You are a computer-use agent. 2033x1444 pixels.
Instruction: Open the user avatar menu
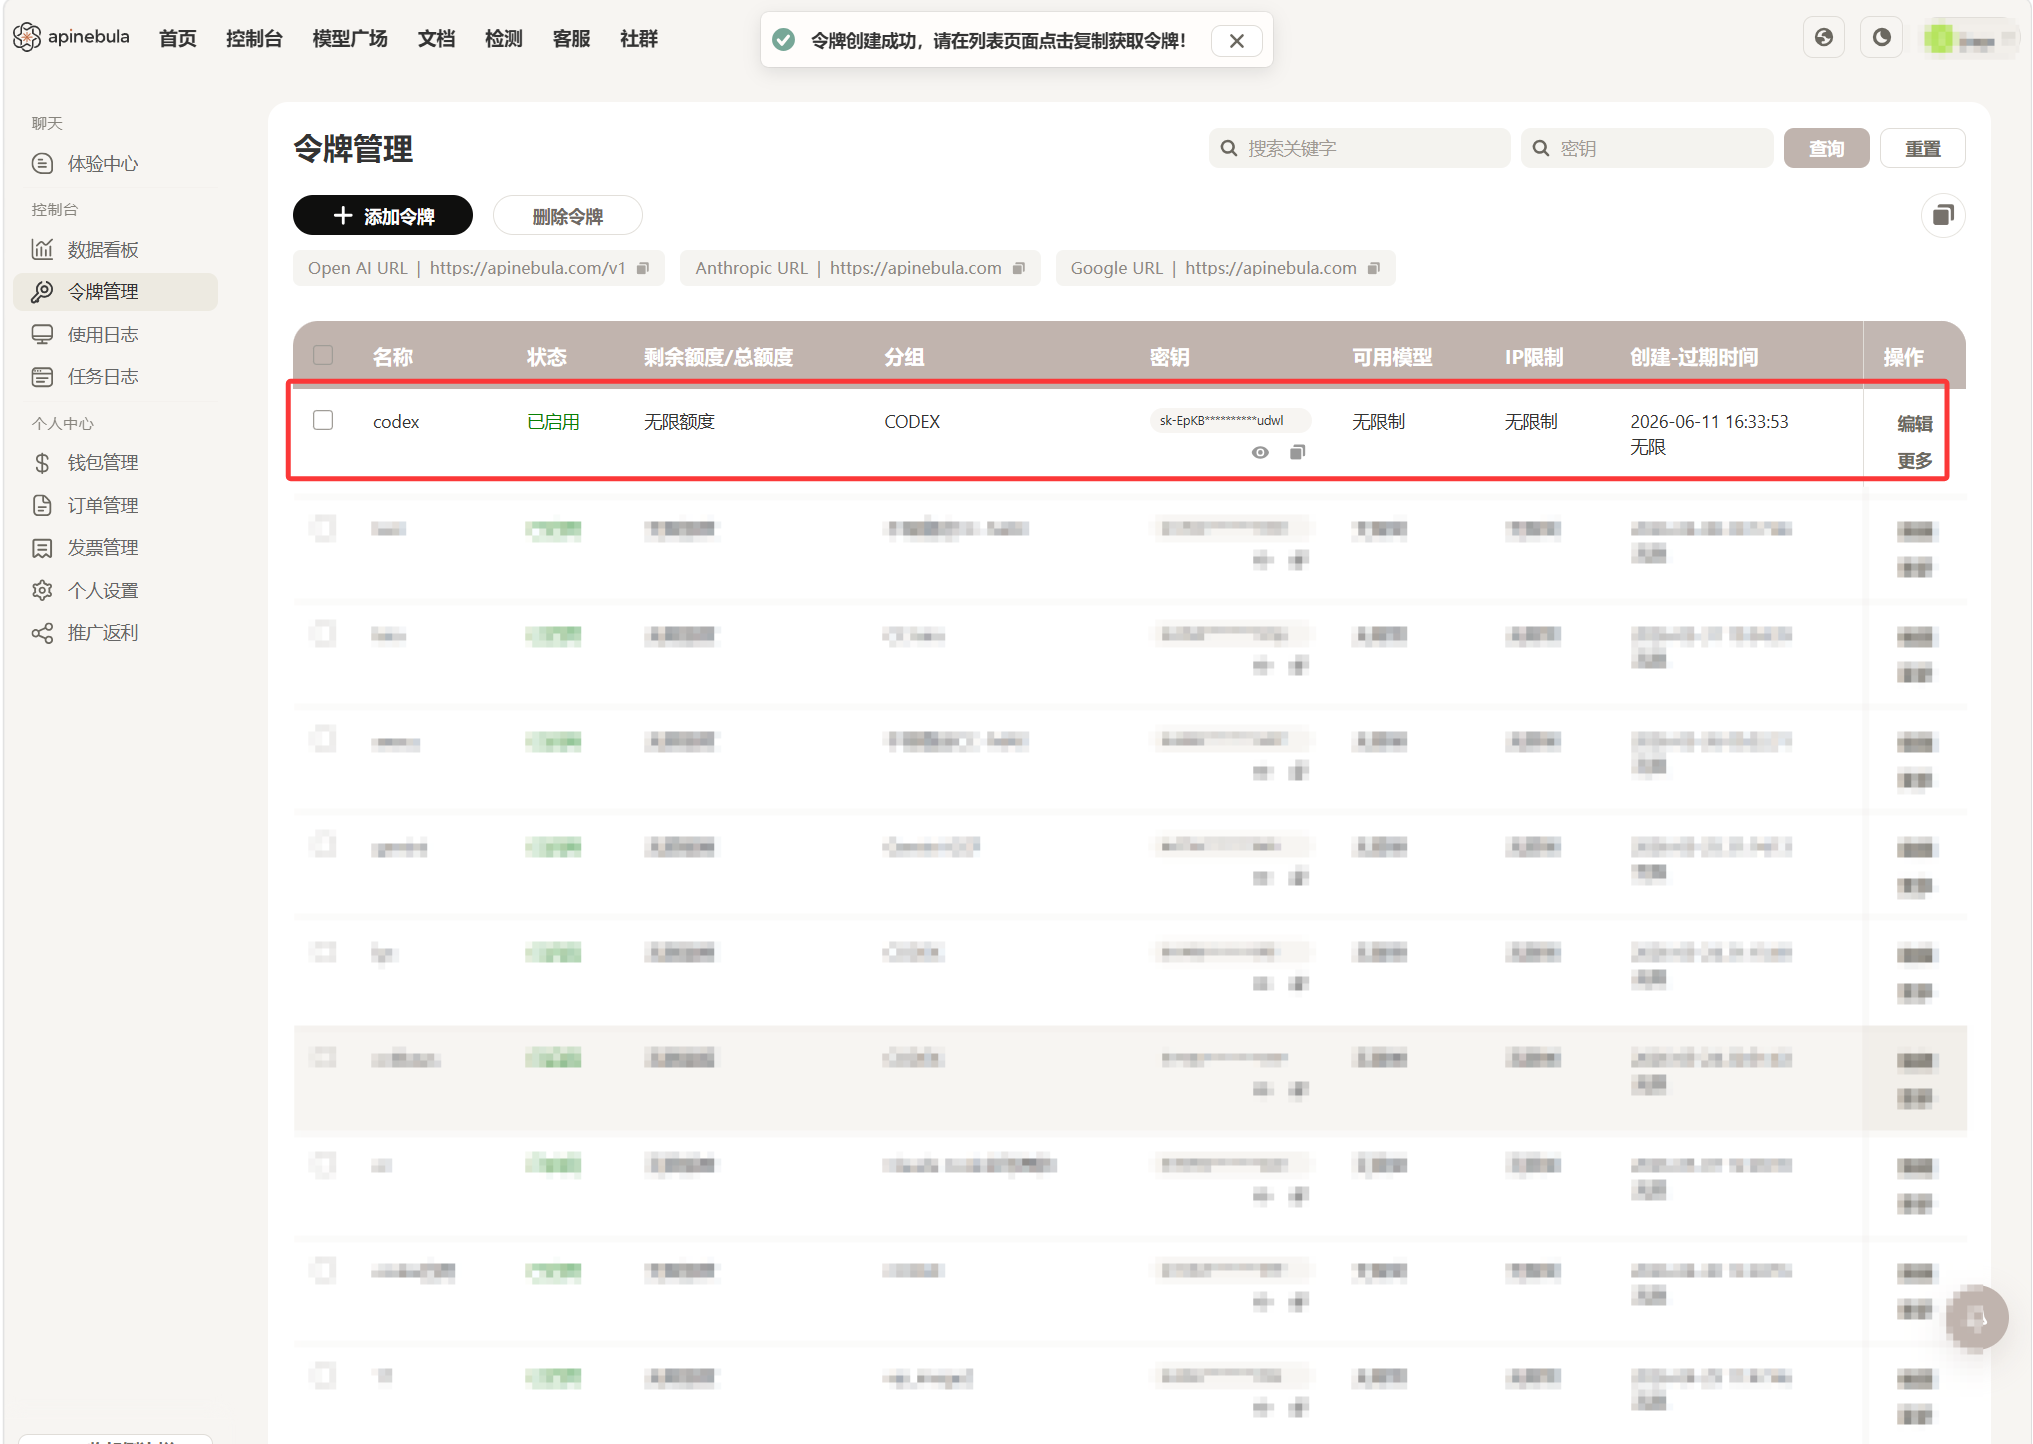click(x=1968, y=39)
